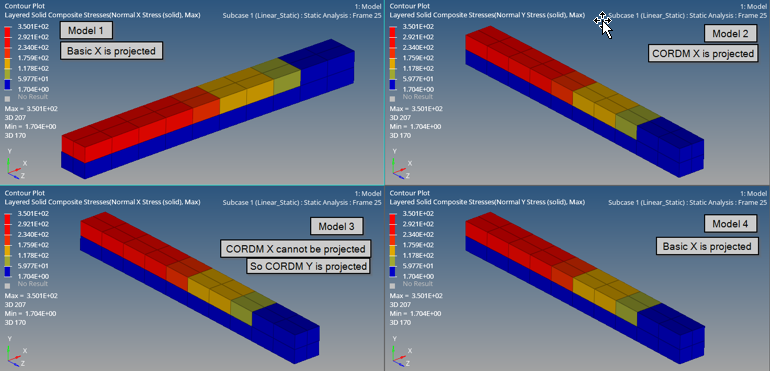The width and height of the screenshot is (770, 371).
Task: Click the gray No Result swatch in Model 4 legend
Action: point(392,285)
